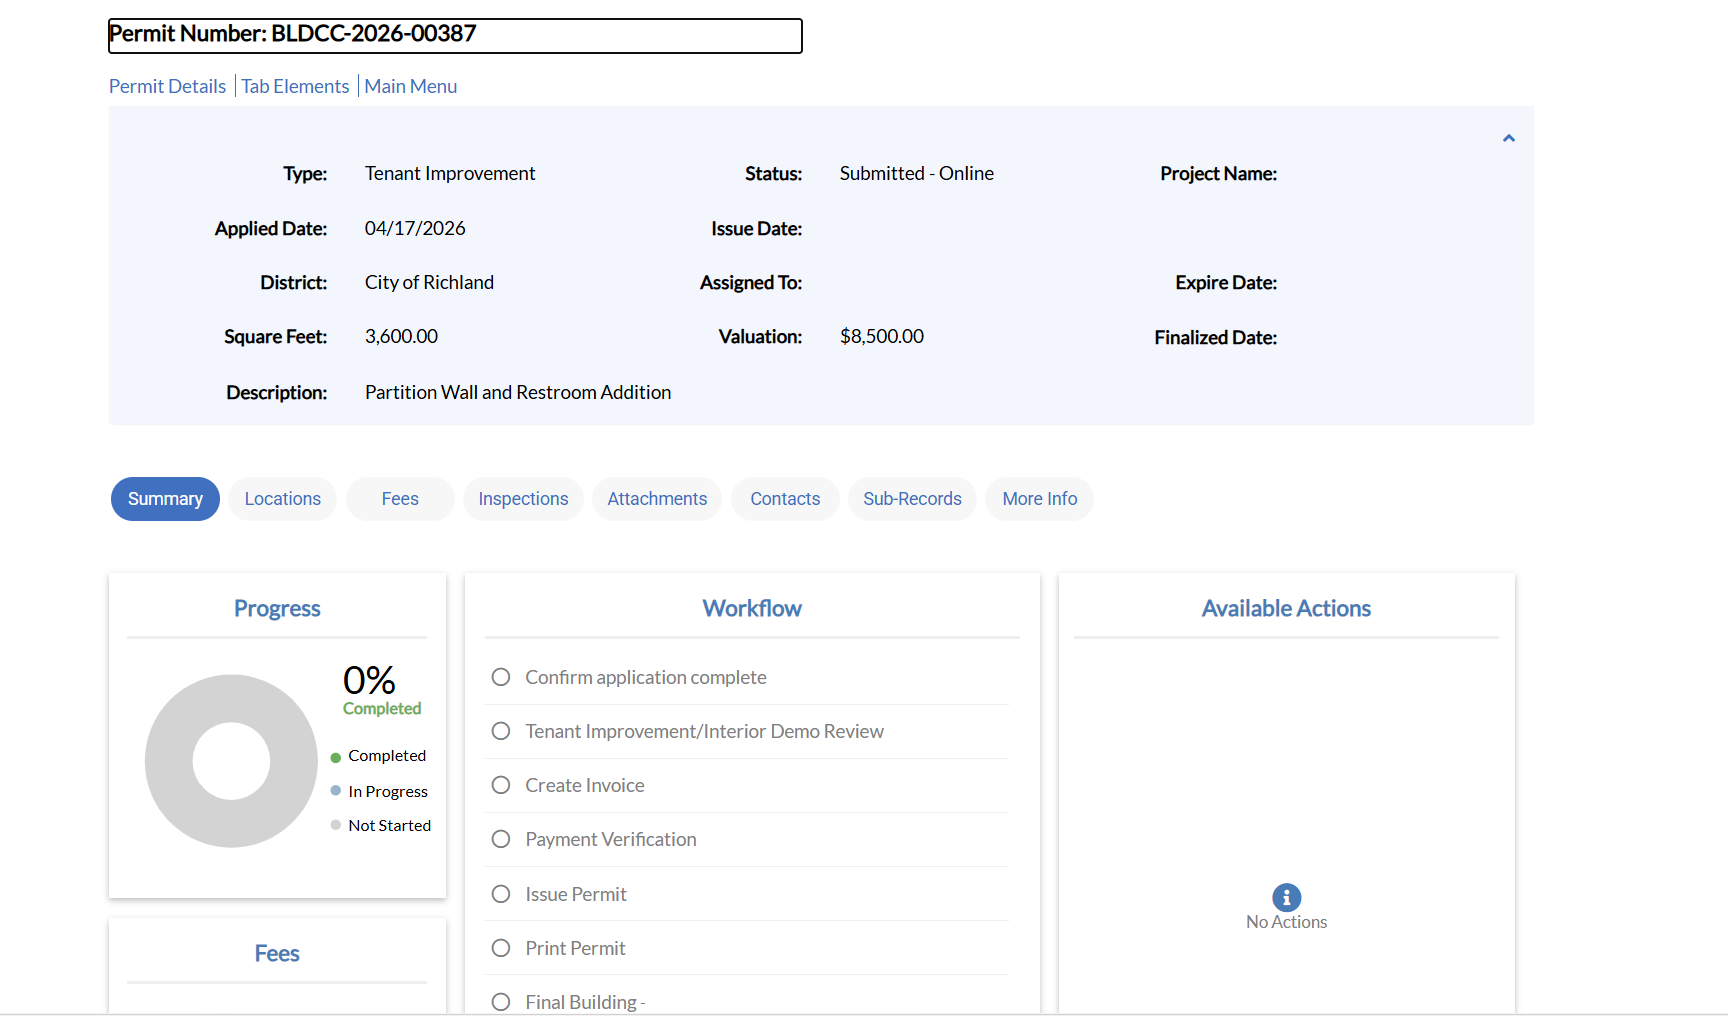Open the Fees tab
Viewport: 1728px width, 1018px height.
[400, 499]
